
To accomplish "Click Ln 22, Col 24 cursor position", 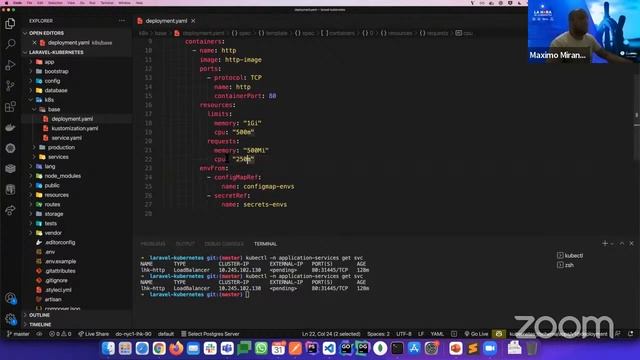I will (331, 334).
